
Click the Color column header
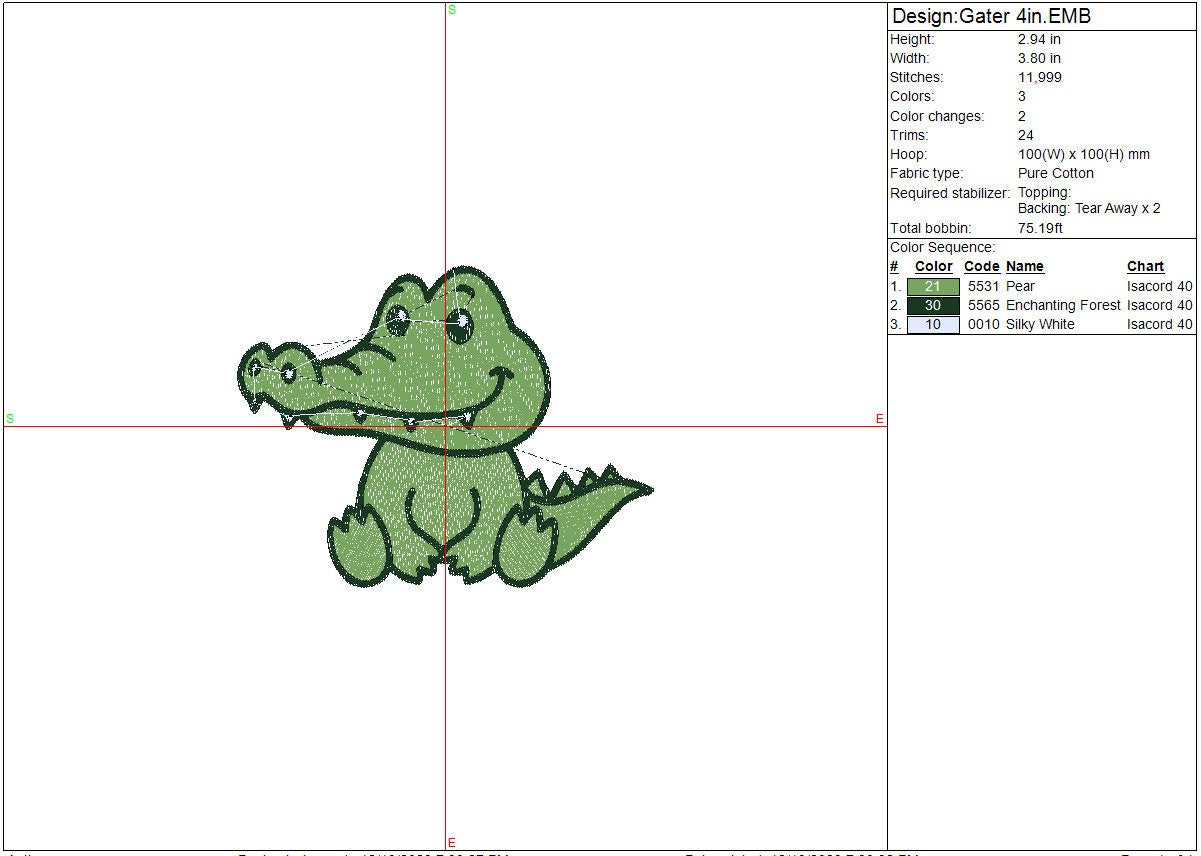click(933, 267)
